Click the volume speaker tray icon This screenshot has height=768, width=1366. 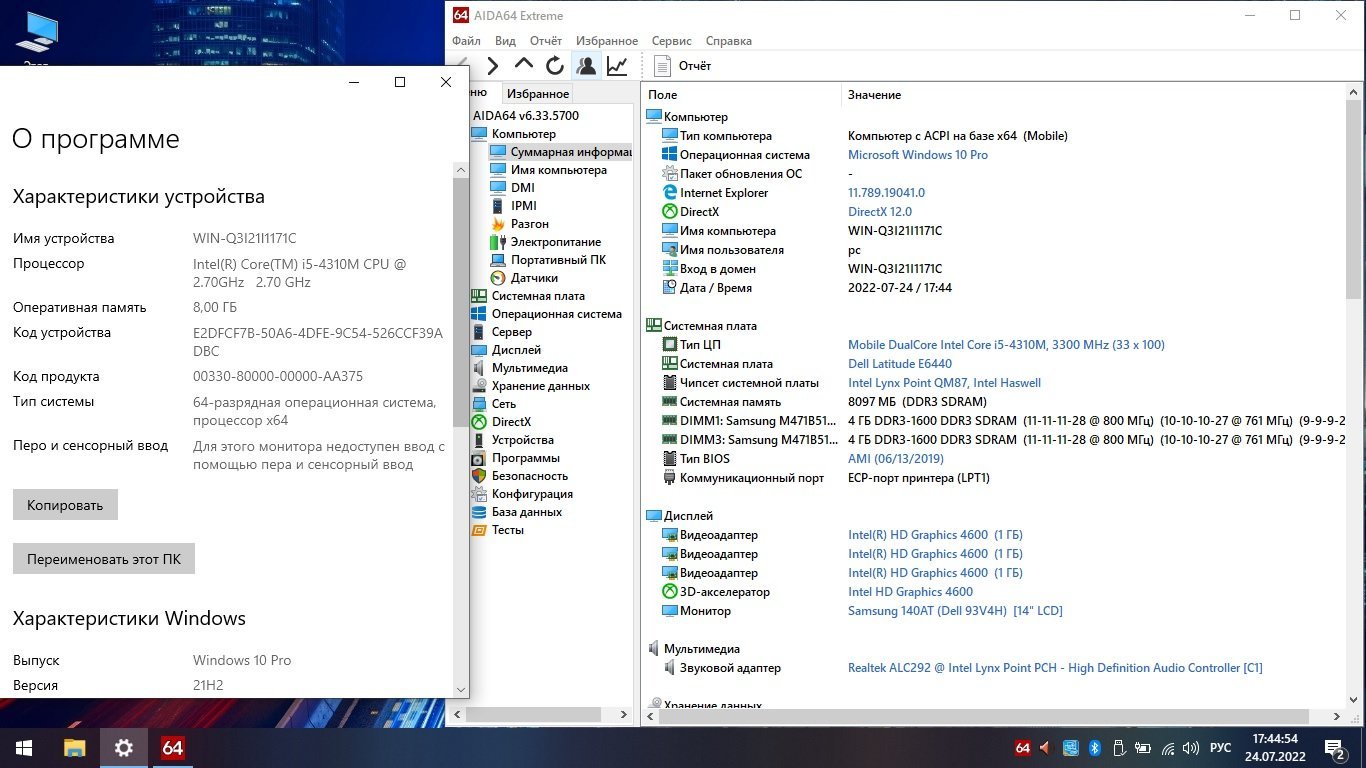pyautogui.click(x=1190, y=748)
